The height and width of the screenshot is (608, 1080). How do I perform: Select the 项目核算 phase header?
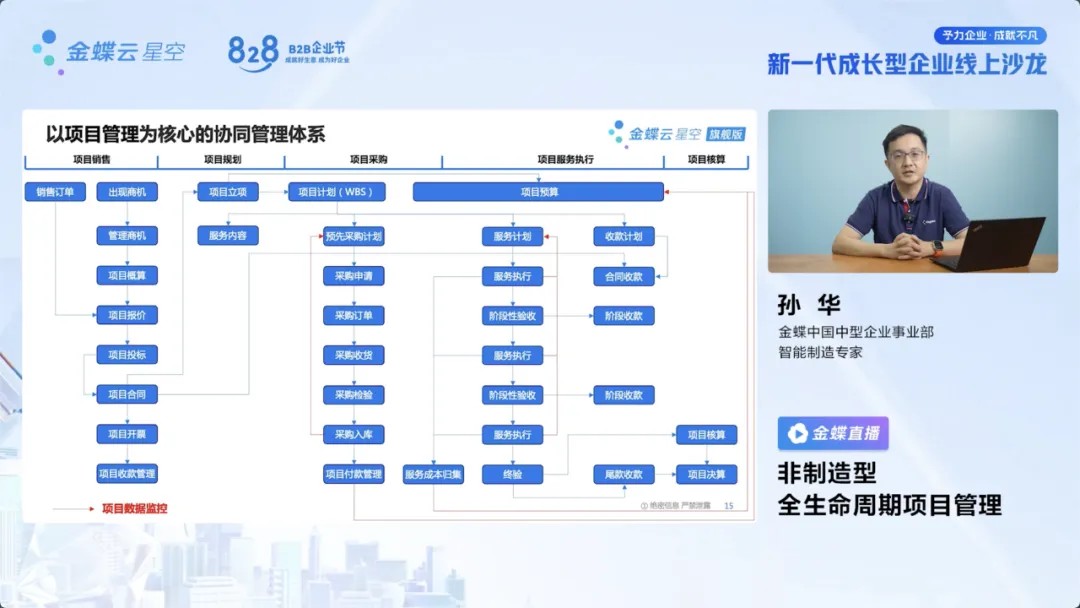pyautogui.click(x=707, y=159)
